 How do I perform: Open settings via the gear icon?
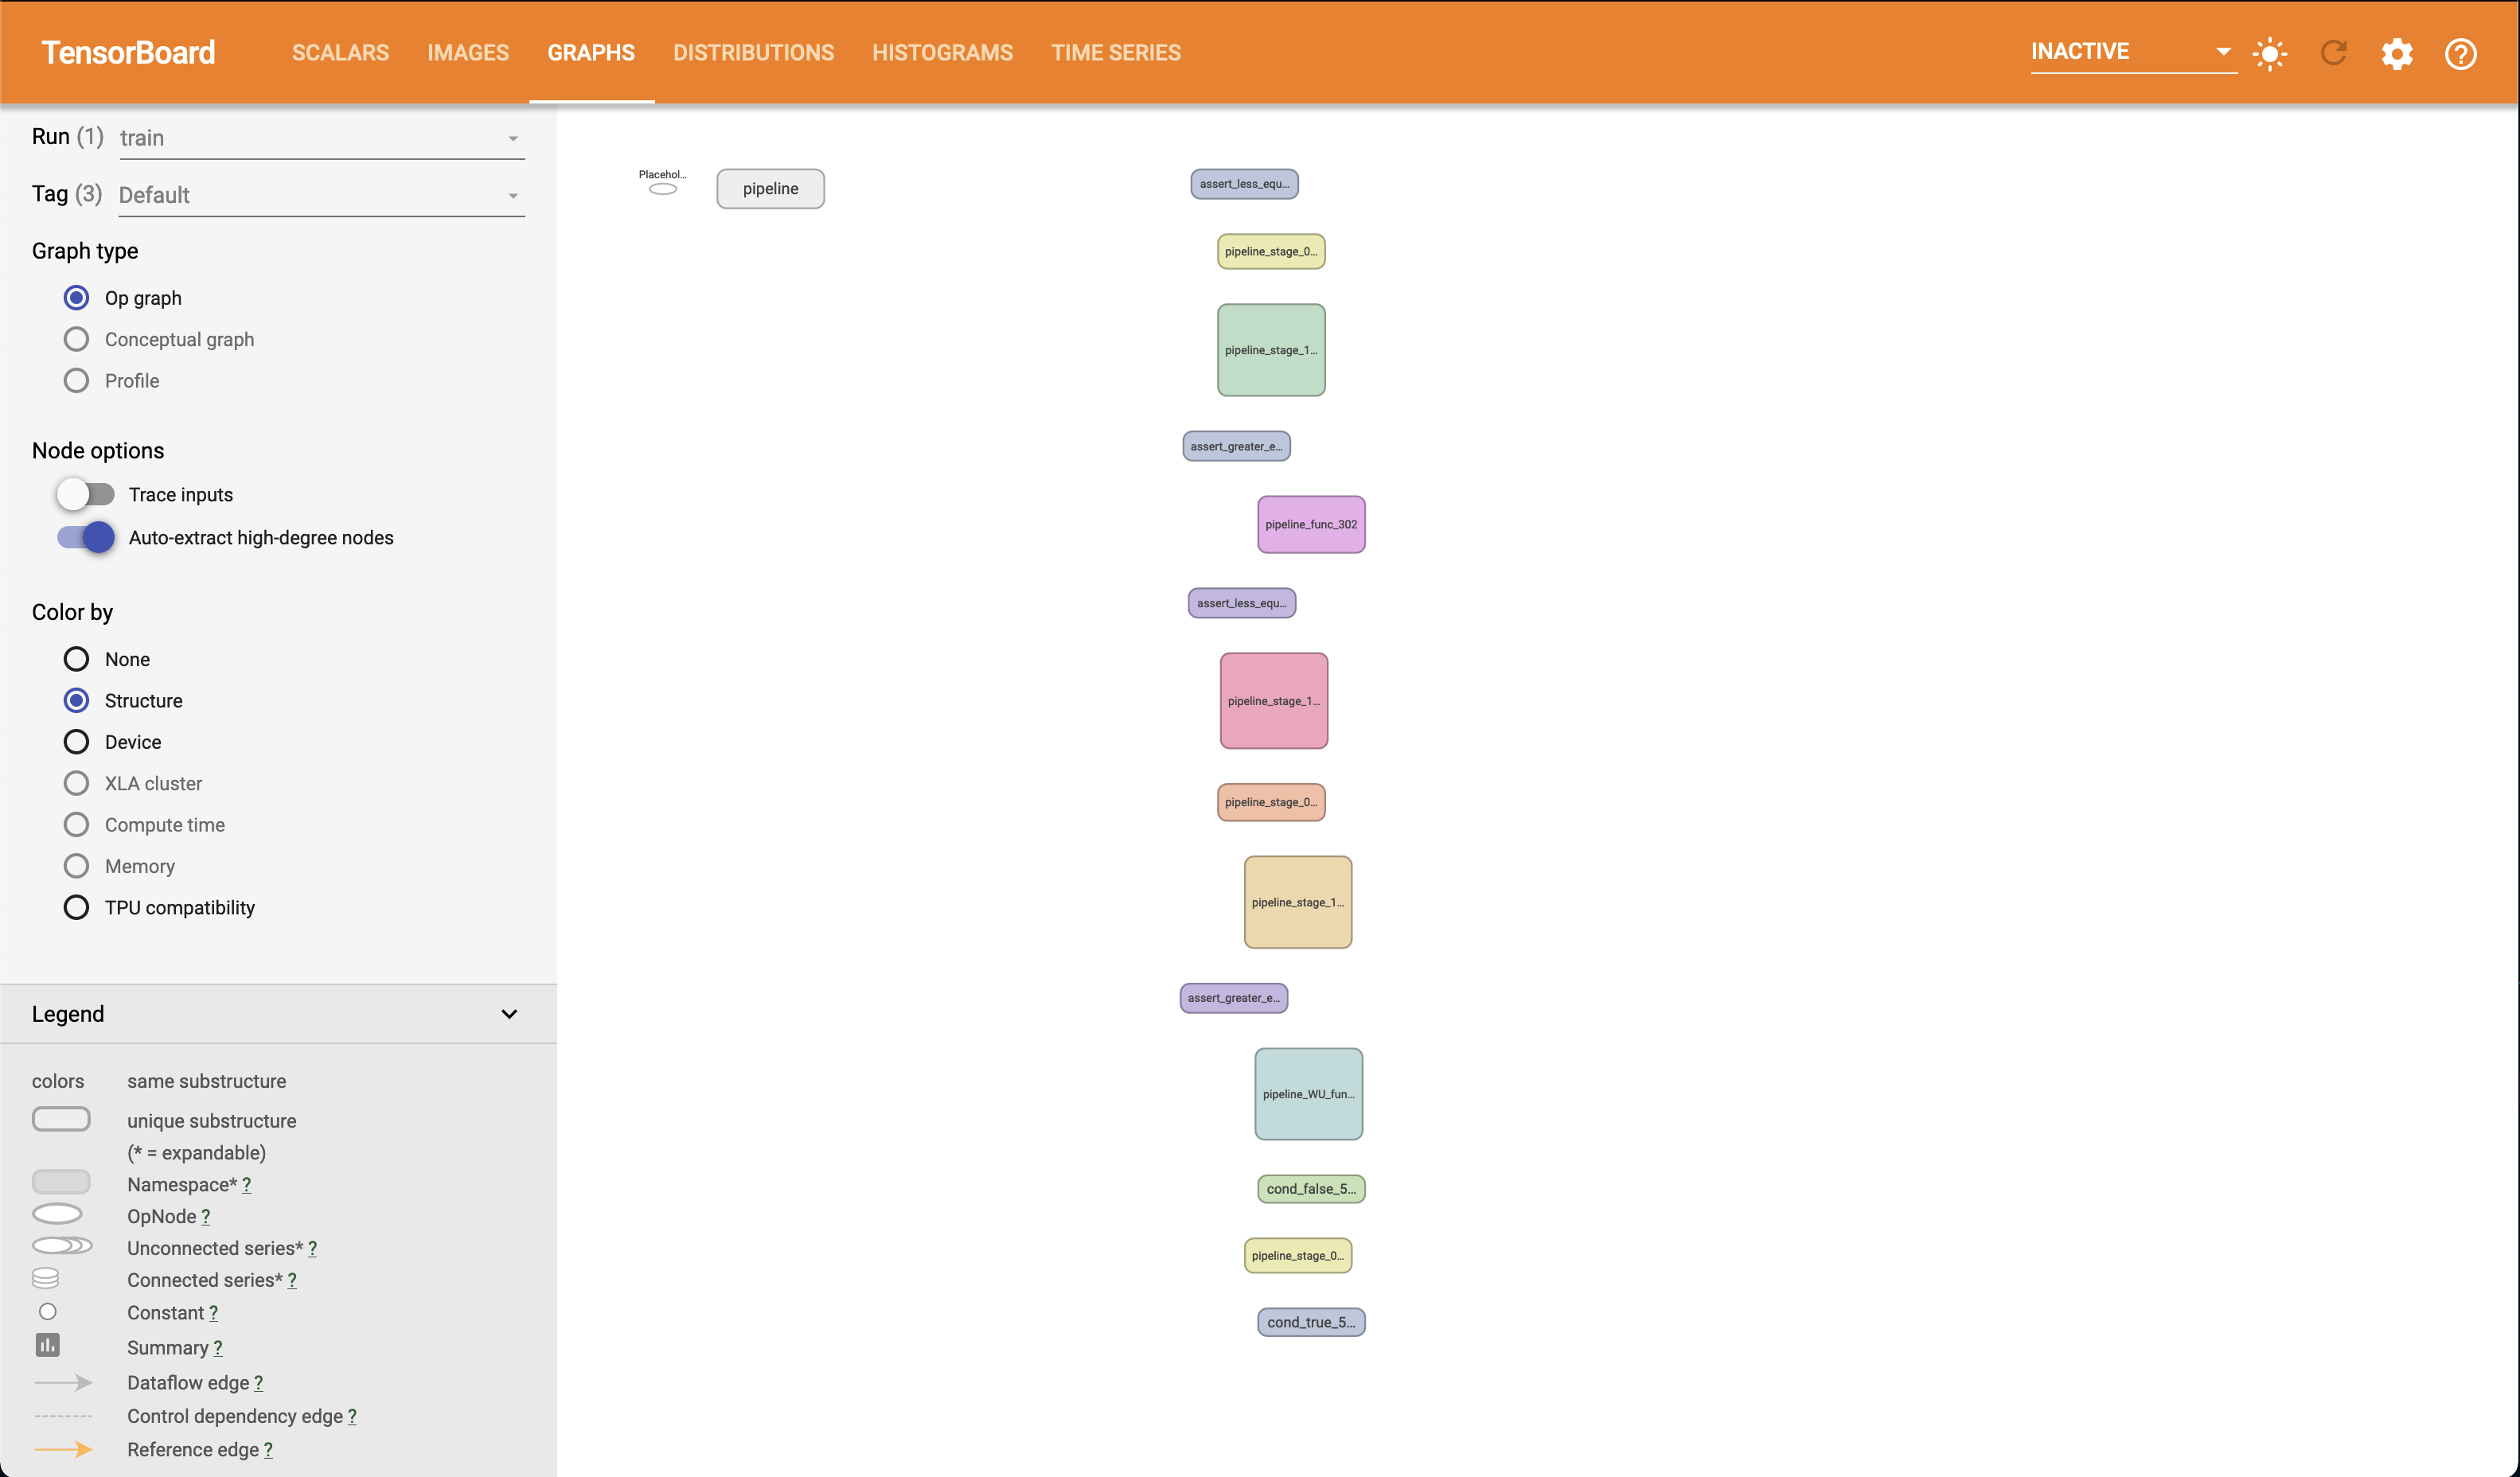[2397, 53]
